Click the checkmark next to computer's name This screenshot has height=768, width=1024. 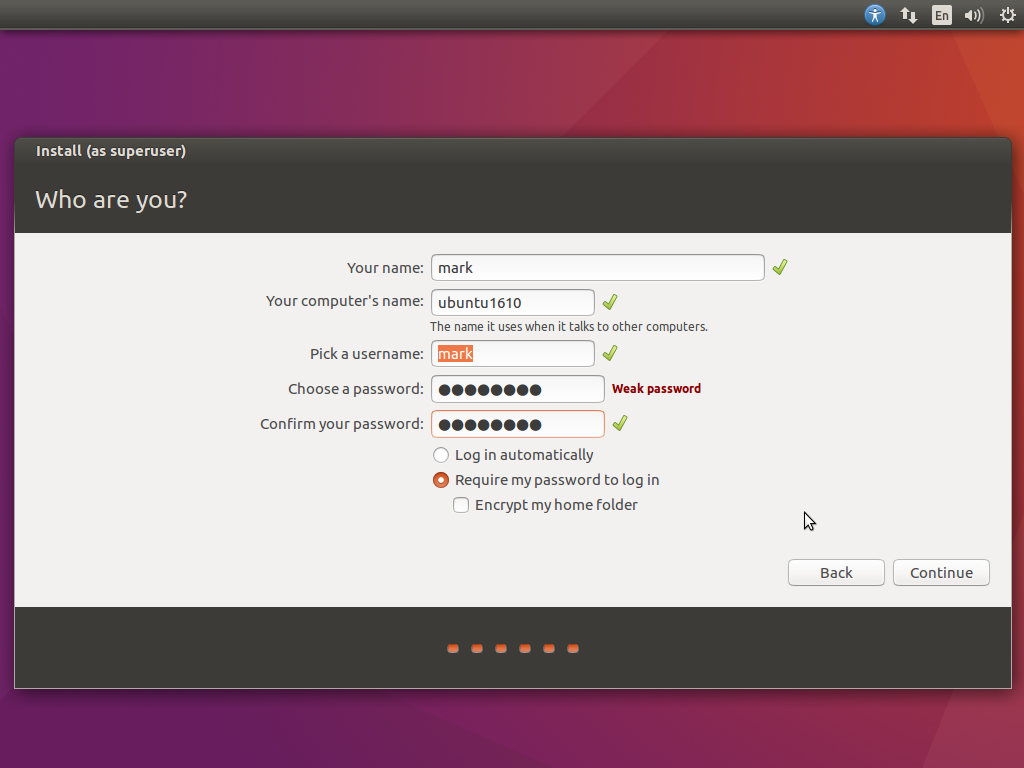click(610, 302)
